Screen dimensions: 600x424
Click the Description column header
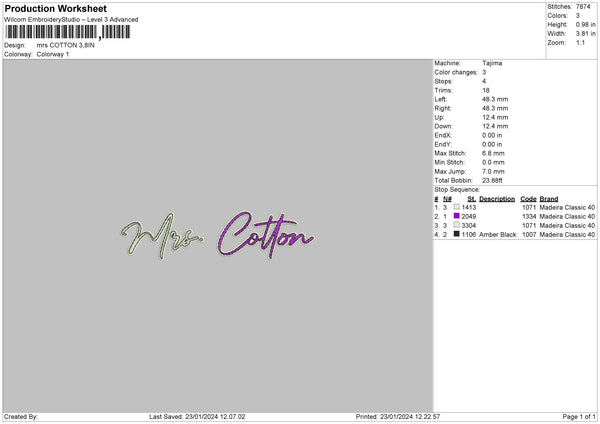pos(497,199)
